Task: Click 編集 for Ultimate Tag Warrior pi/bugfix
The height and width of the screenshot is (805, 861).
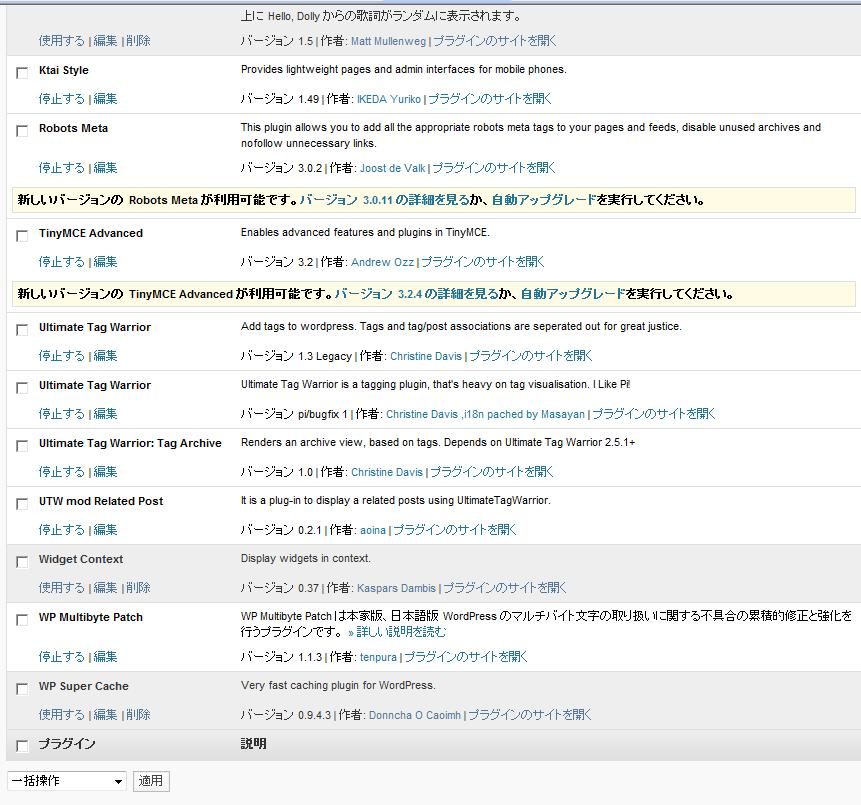Action: pos(105,414)
